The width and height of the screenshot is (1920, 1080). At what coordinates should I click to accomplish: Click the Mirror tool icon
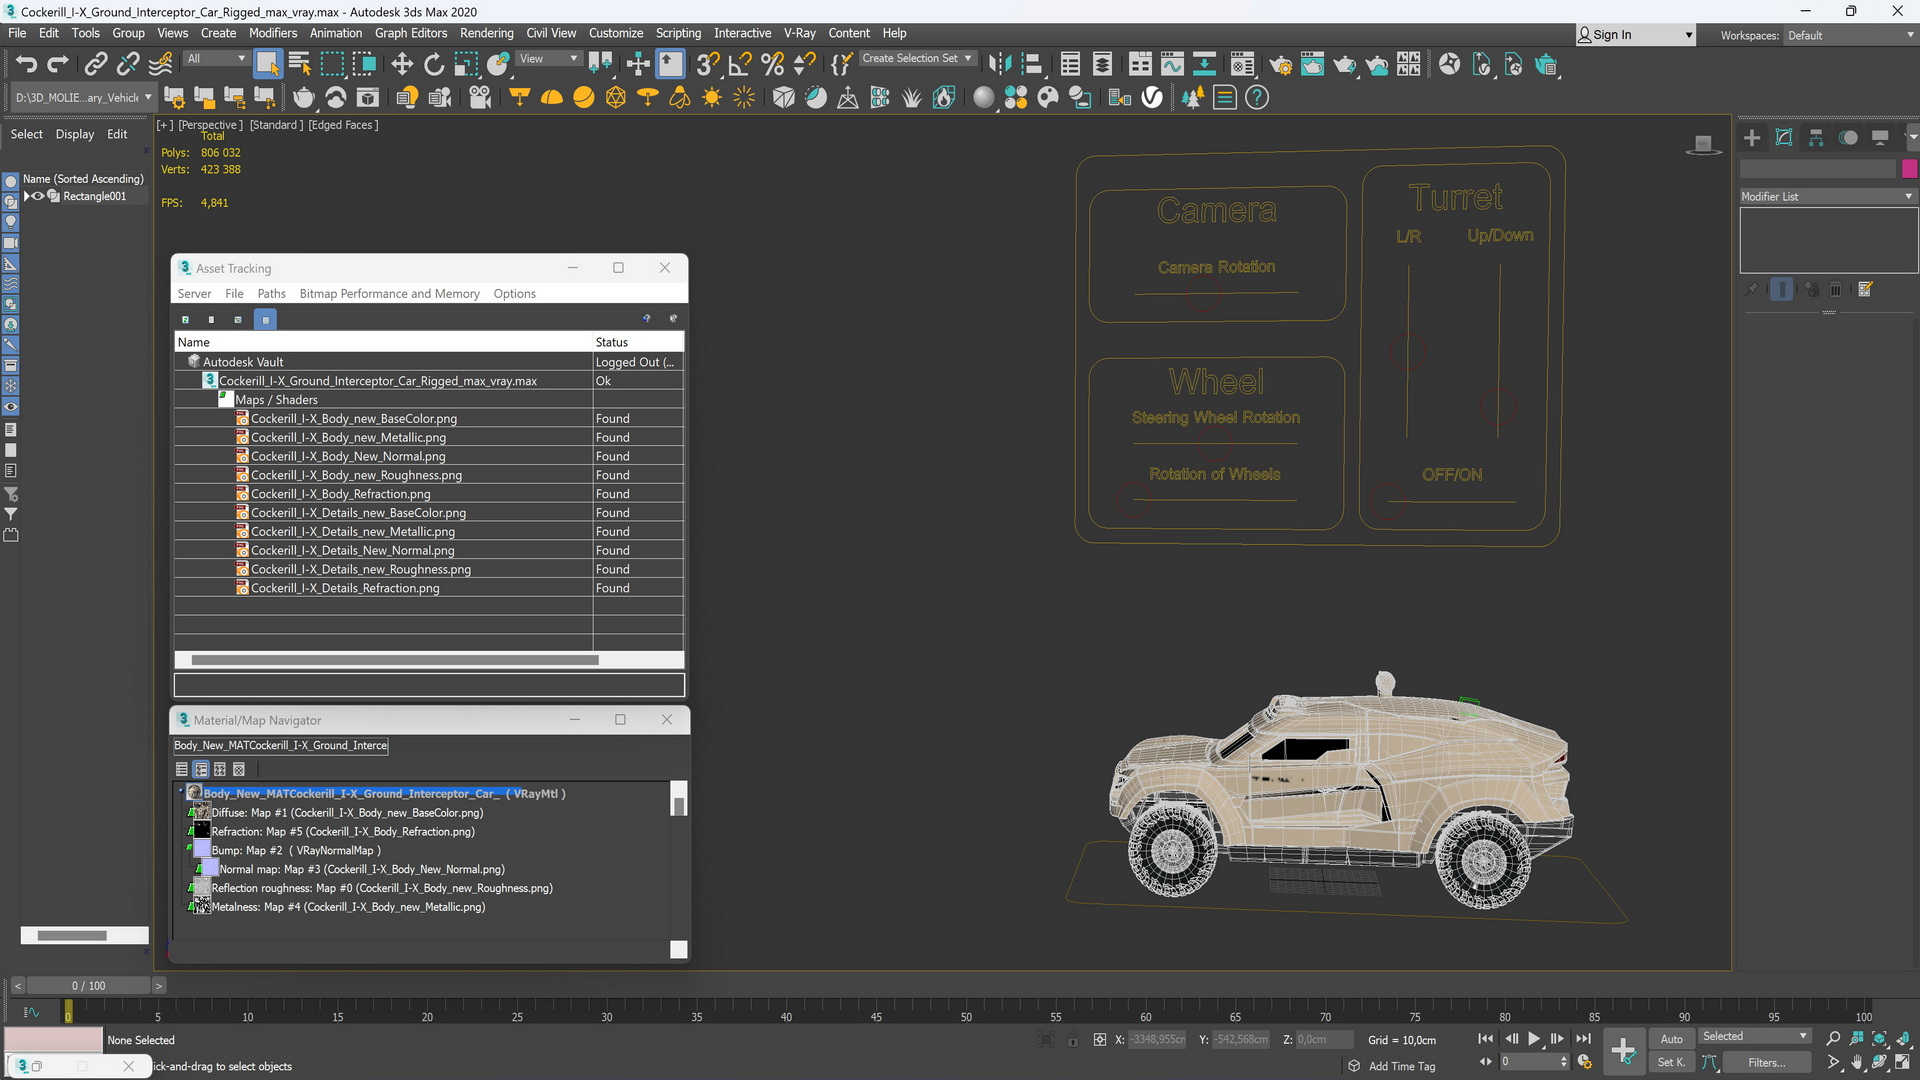coord(998,65)
